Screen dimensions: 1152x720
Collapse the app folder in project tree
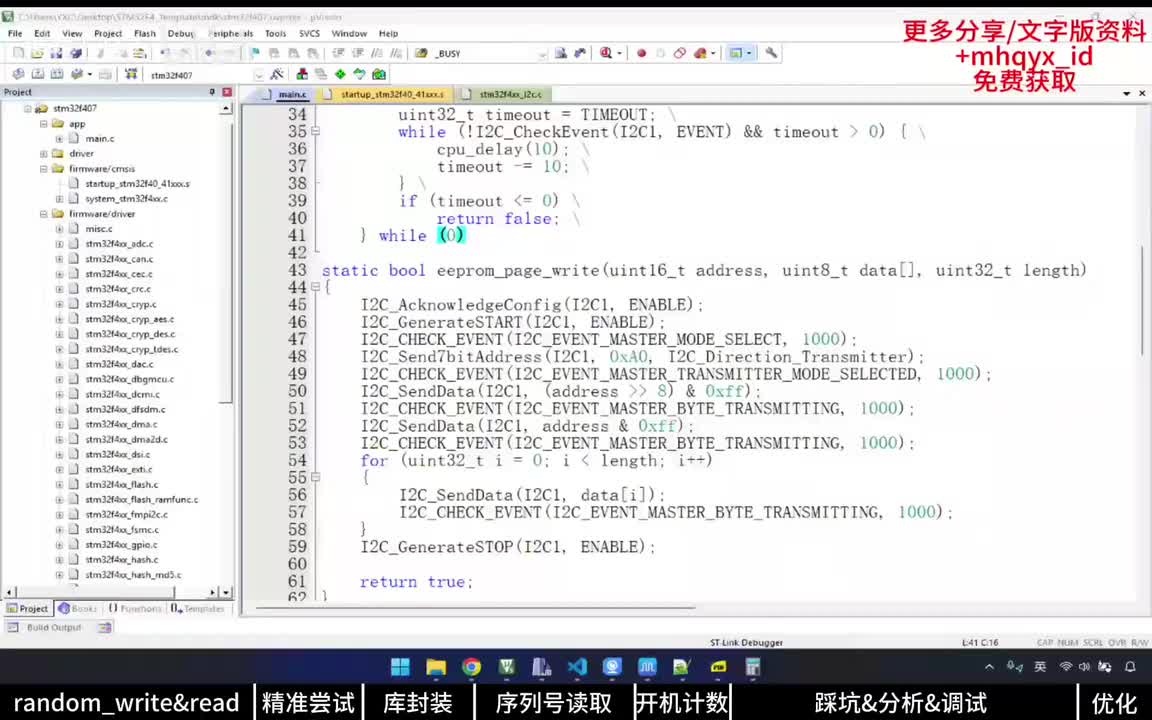pos(44,123)
